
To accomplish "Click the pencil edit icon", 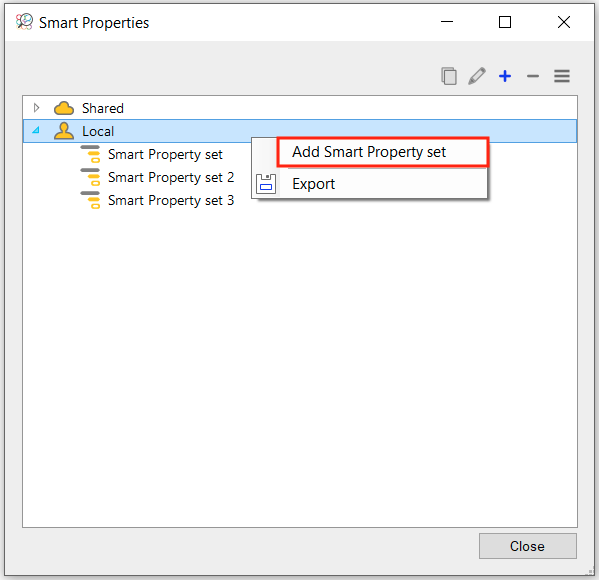I will pos(477,76).
